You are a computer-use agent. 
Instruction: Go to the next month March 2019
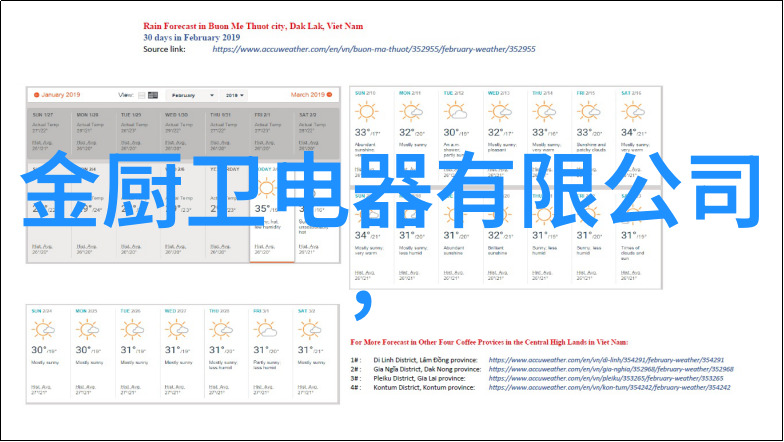tap(312, 94)
